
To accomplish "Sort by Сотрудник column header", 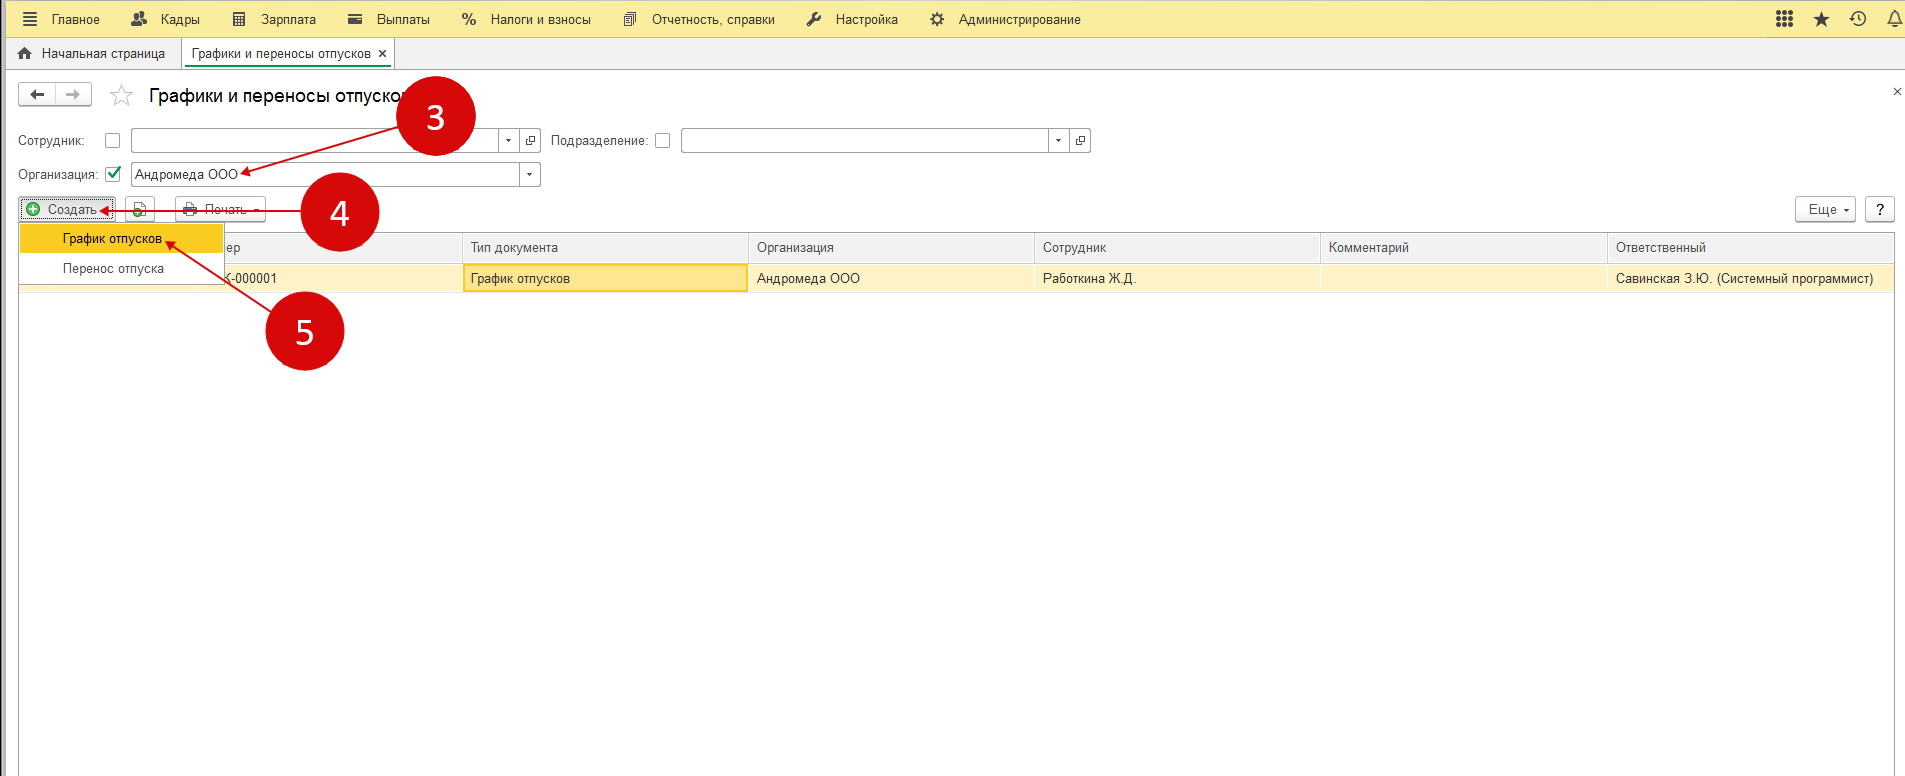I will tap(1177, 248).
